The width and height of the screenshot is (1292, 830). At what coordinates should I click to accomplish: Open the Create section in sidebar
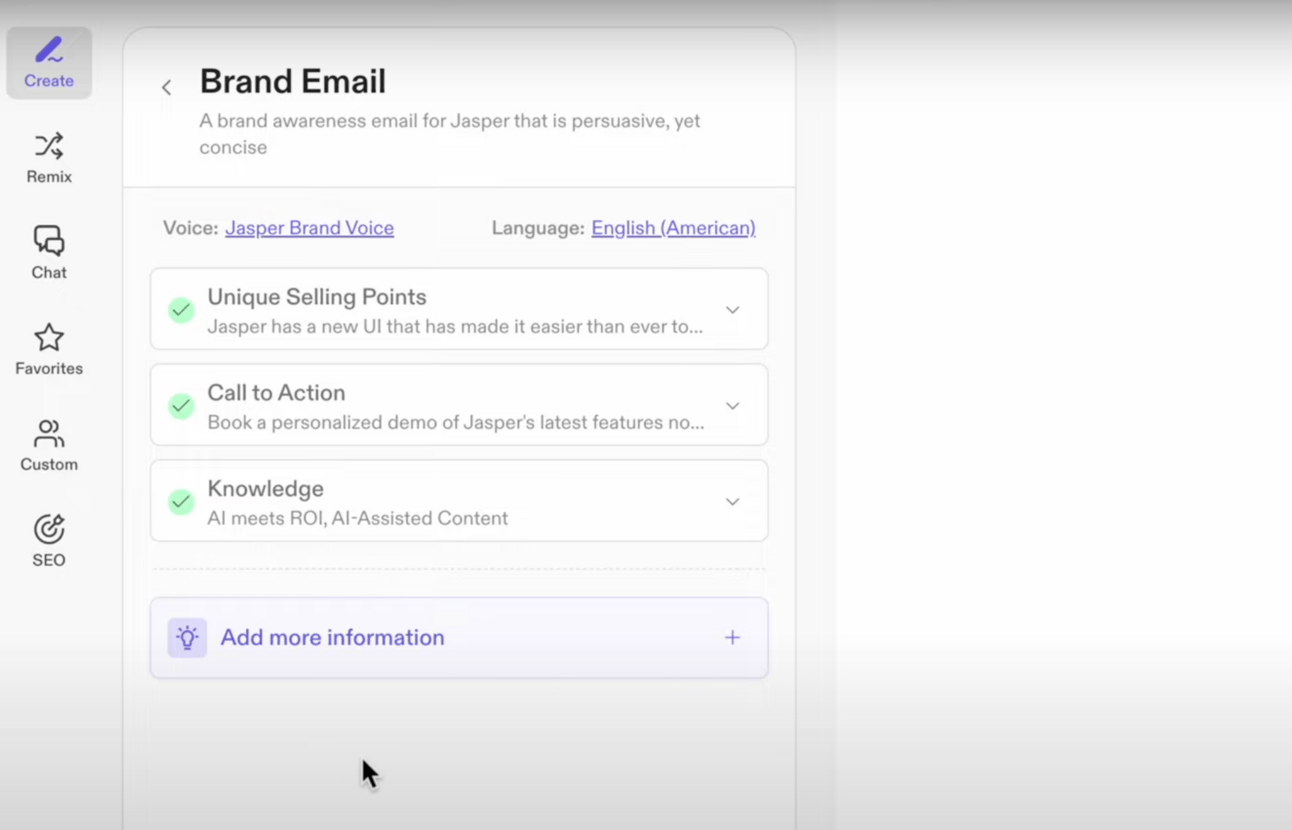[49, 63]
